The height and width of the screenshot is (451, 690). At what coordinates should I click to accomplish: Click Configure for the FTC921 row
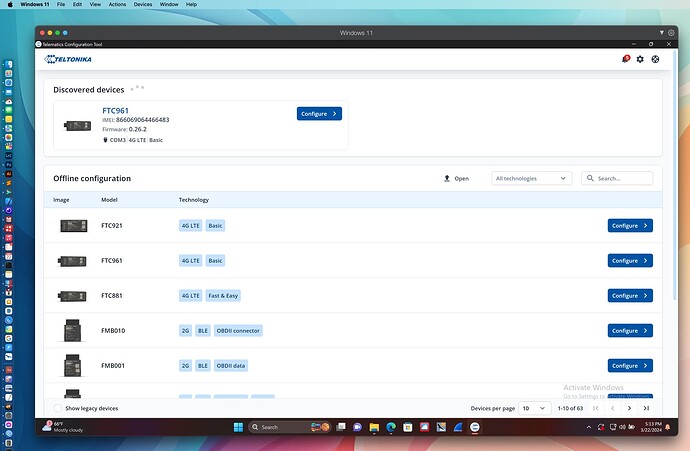(x=630, y=226)
